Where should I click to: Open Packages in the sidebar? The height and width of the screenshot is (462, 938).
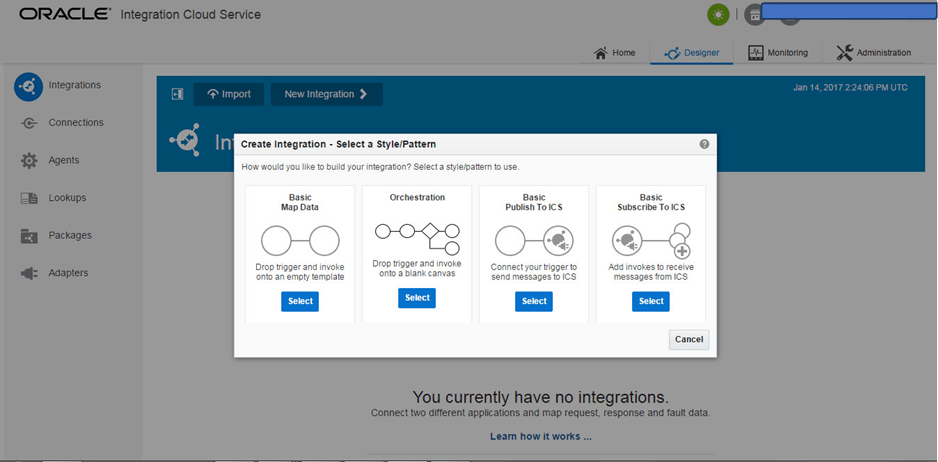pyautogui.click(x=70, y=235)
